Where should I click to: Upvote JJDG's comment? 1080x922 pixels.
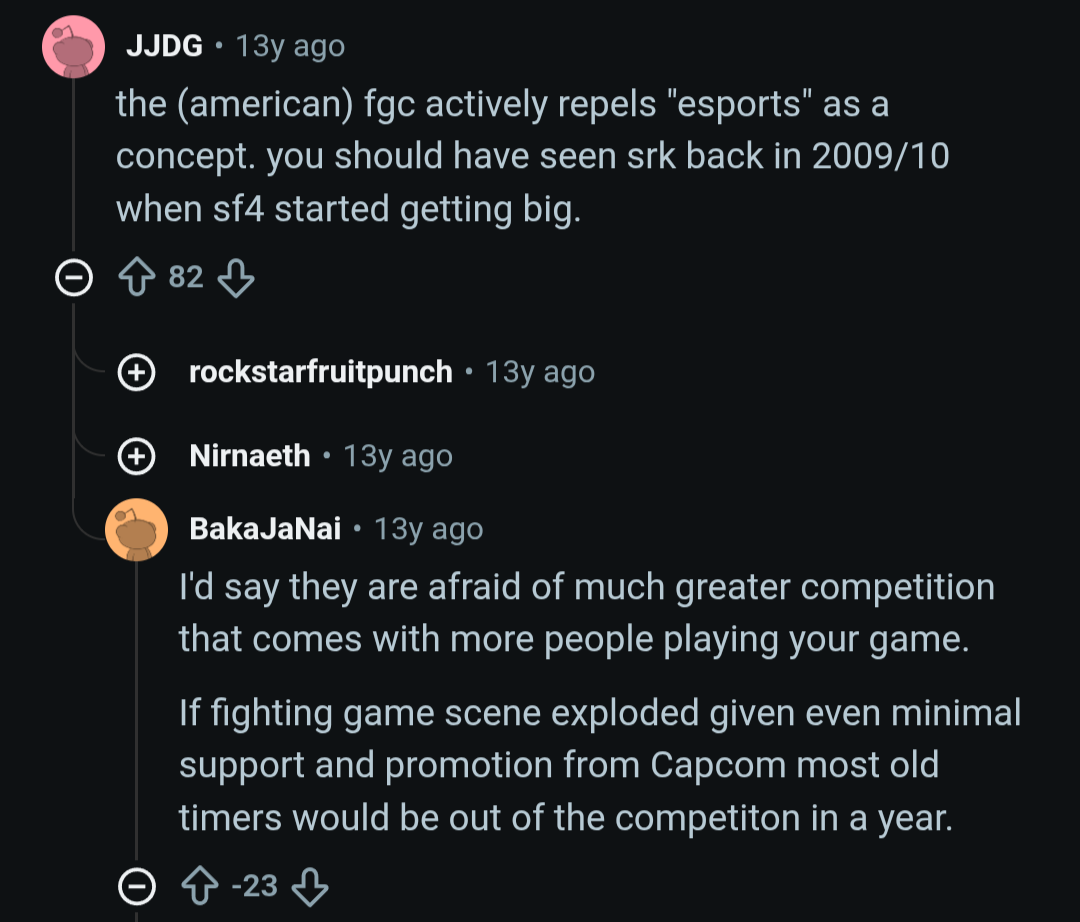136,277
